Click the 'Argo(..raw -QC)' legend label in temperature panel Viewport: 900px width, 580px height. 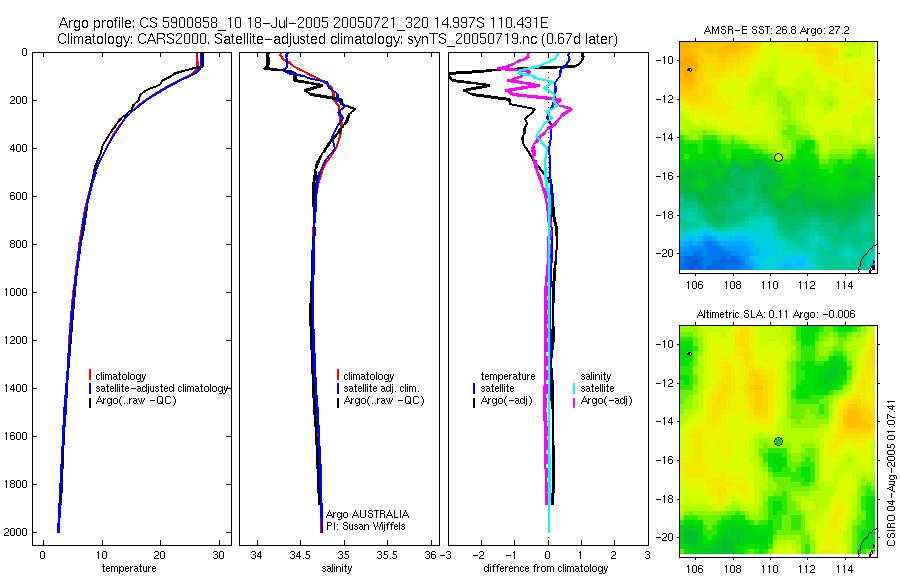point(135,400)
